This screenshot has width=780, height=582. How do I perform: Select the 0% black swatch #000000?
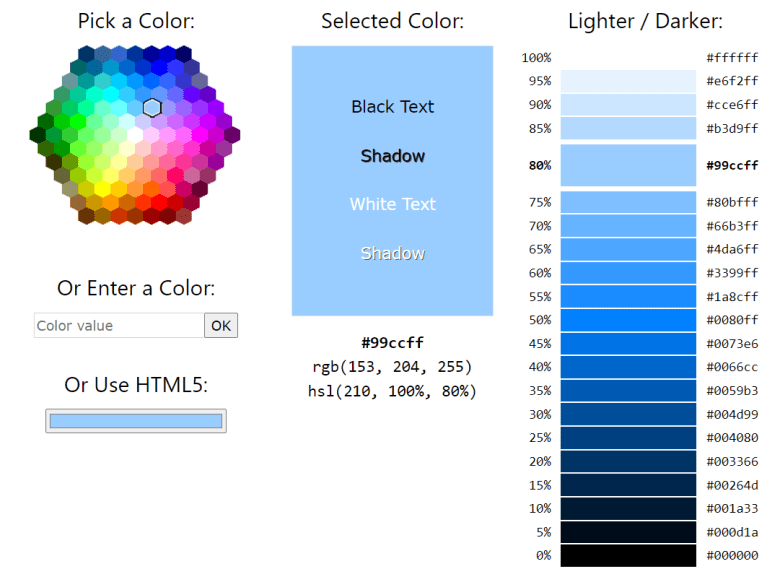[x=628, y=556]
